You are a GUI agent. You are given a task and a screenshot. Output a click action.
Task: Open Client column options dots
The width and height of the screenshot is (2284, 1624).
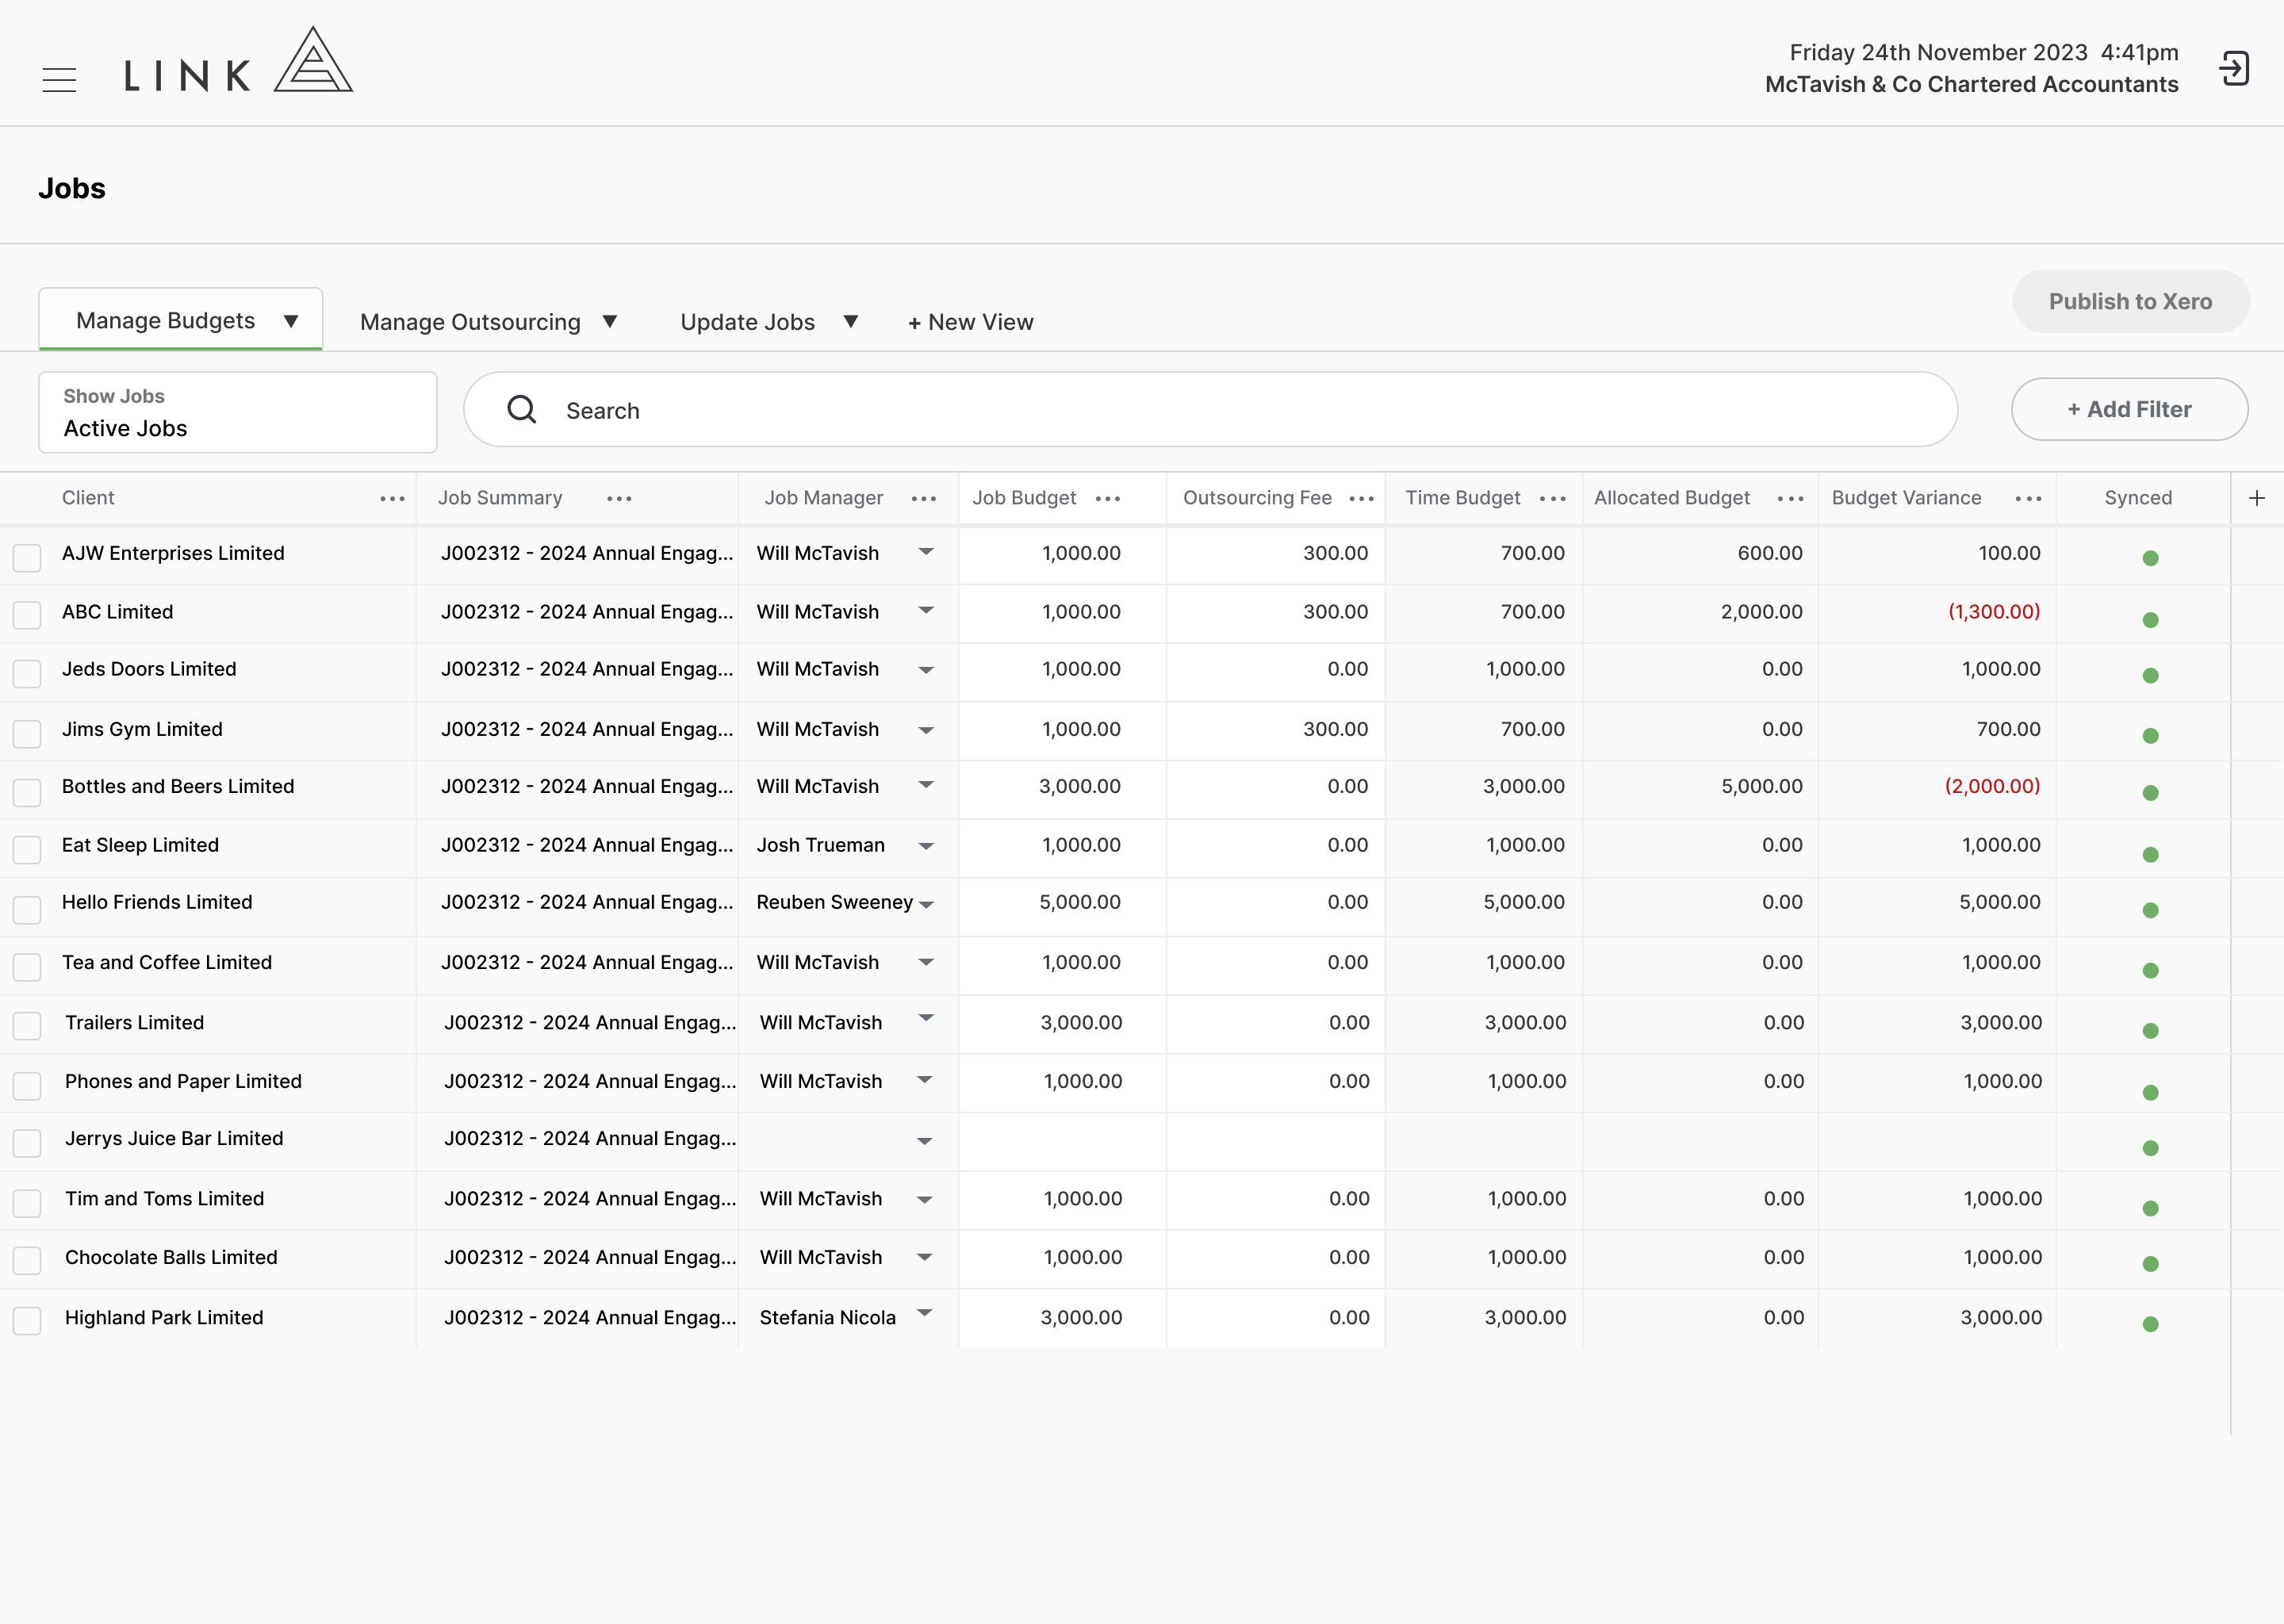click(x=393, y=498)
